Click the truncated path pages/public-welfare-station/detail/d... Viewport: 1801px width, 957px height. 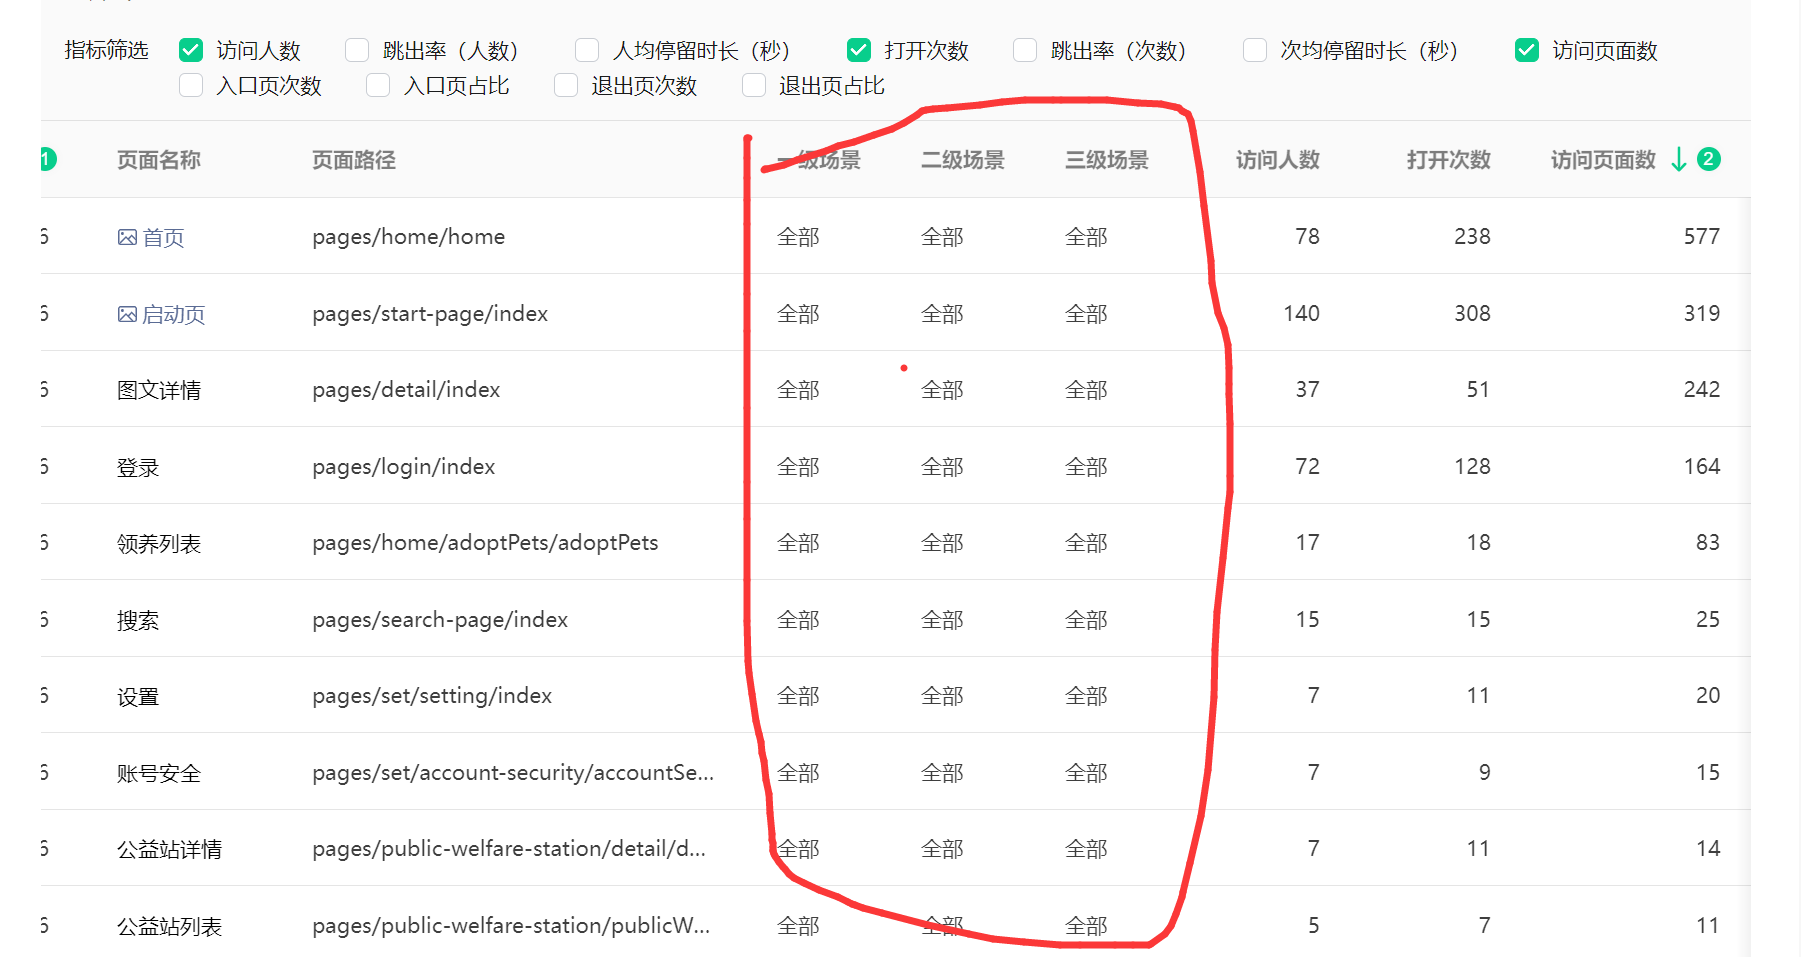pos(509,849)
